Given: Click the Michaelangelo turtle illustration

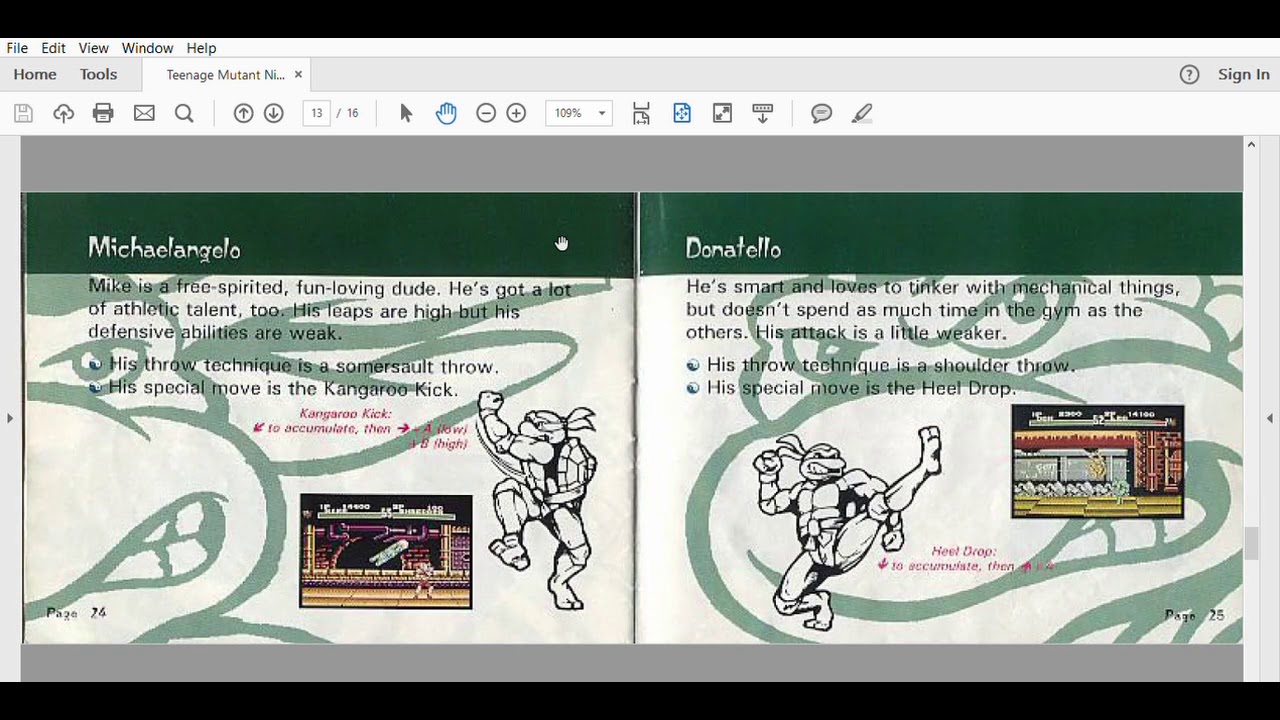Looking at the screenshot, I should coord(537,500).
